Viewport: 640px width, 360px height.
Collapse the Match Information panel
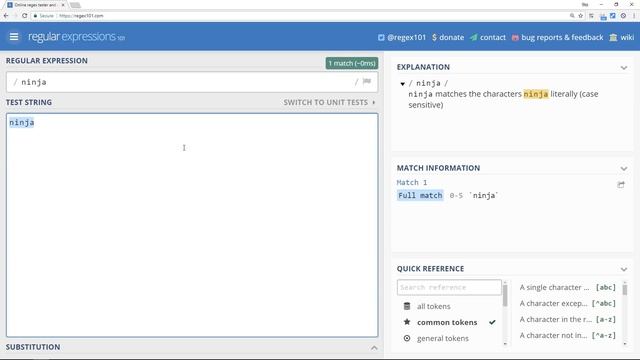pyautogui.click(x=624, y=169)
